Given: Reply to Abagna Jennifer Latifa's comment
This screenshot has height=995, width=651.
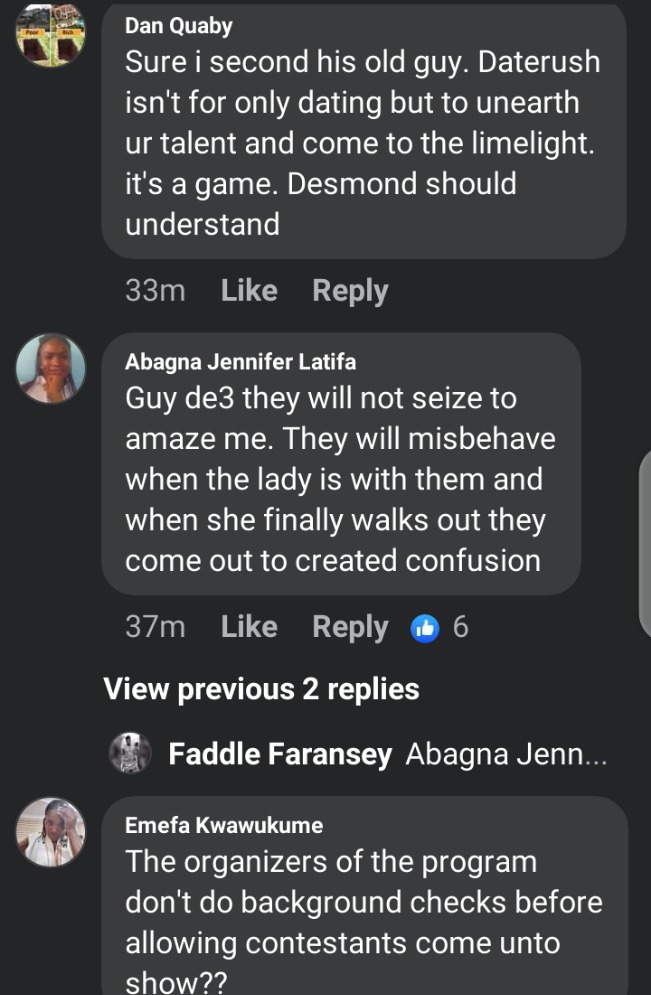Looking at the screenshot, I should click(350, 628).
